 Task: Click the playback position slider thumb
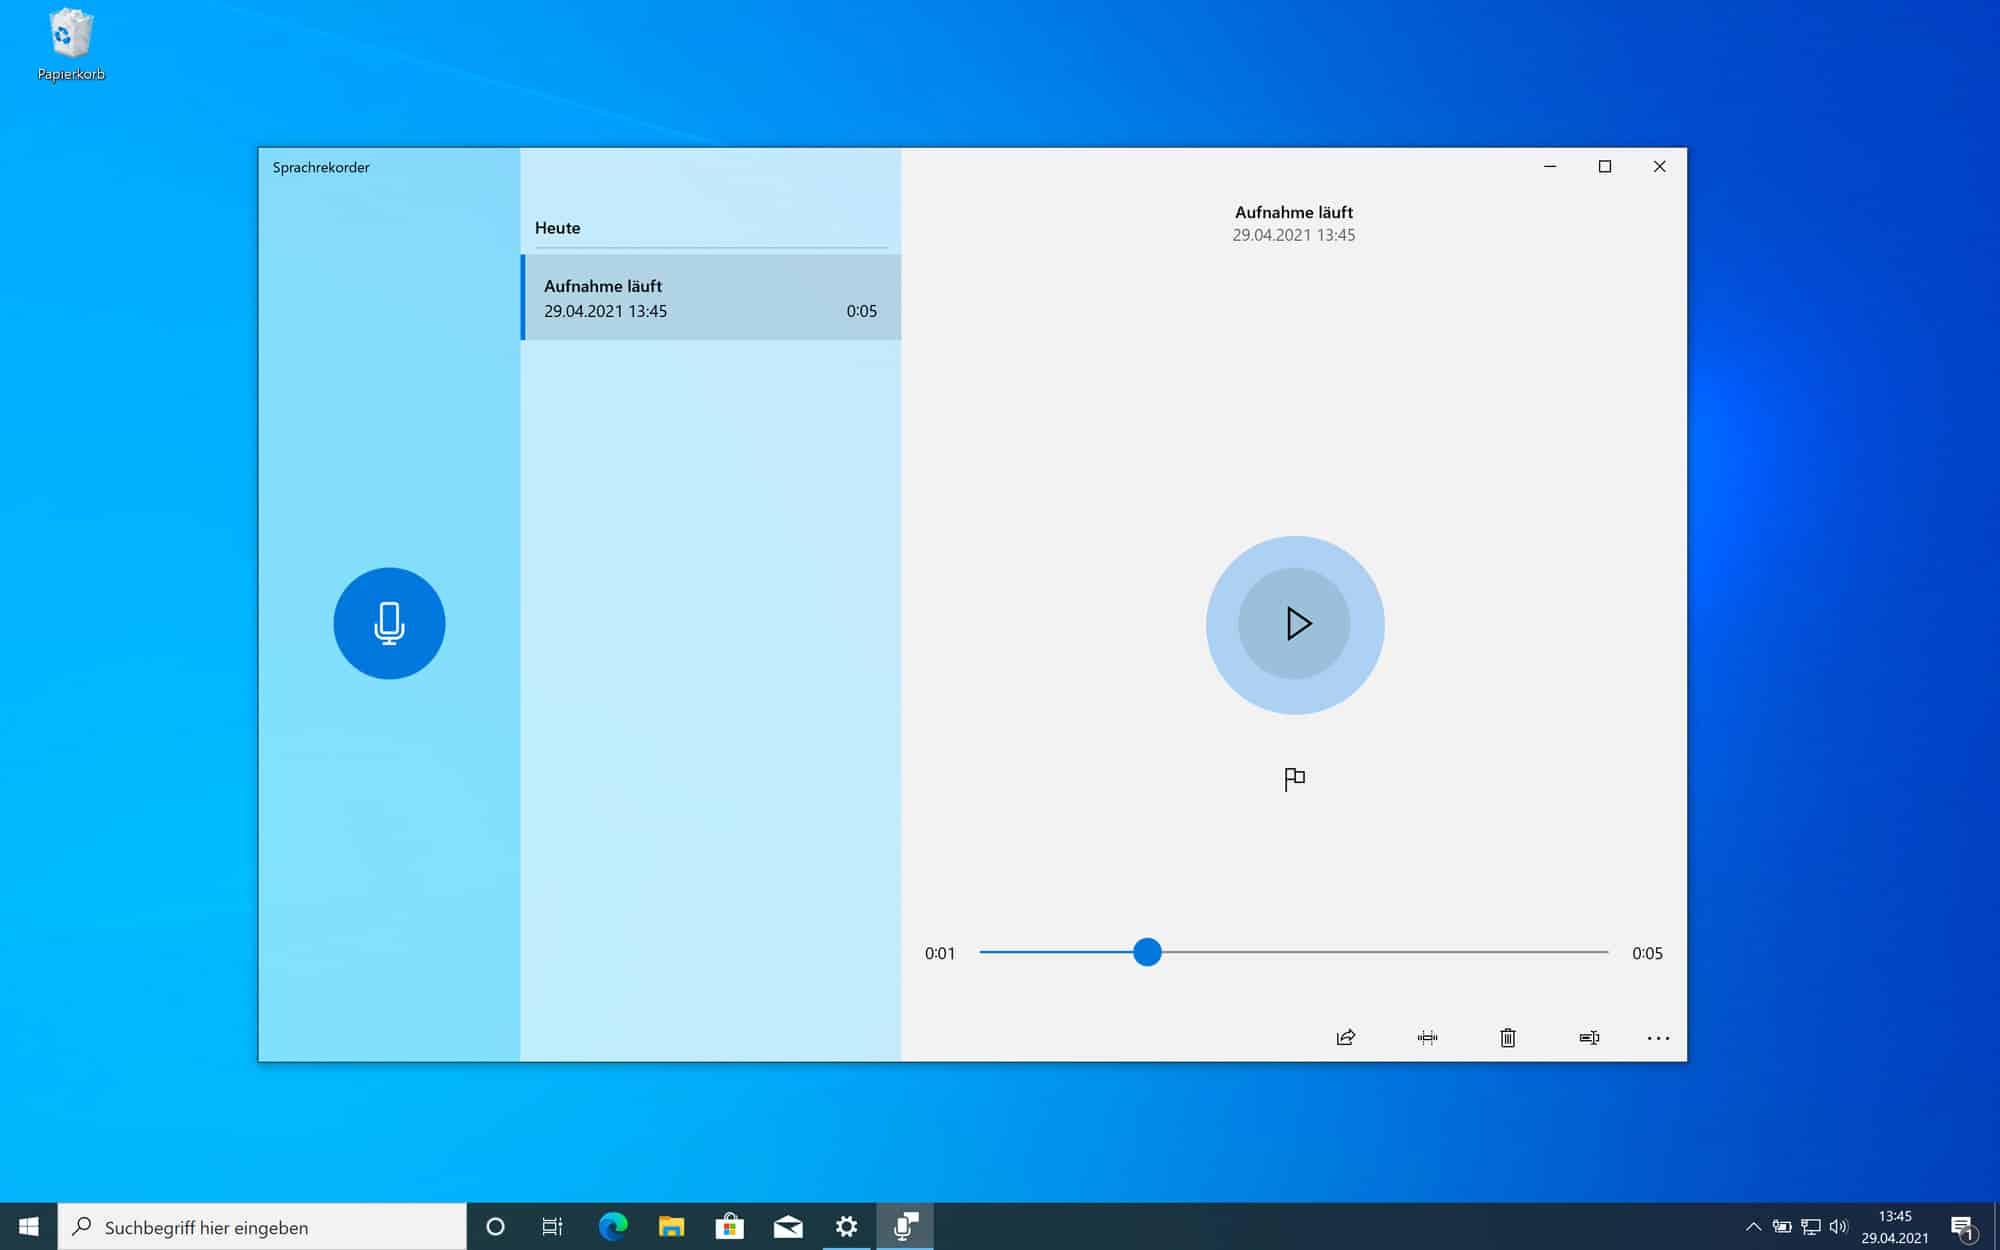[1147, 952]
